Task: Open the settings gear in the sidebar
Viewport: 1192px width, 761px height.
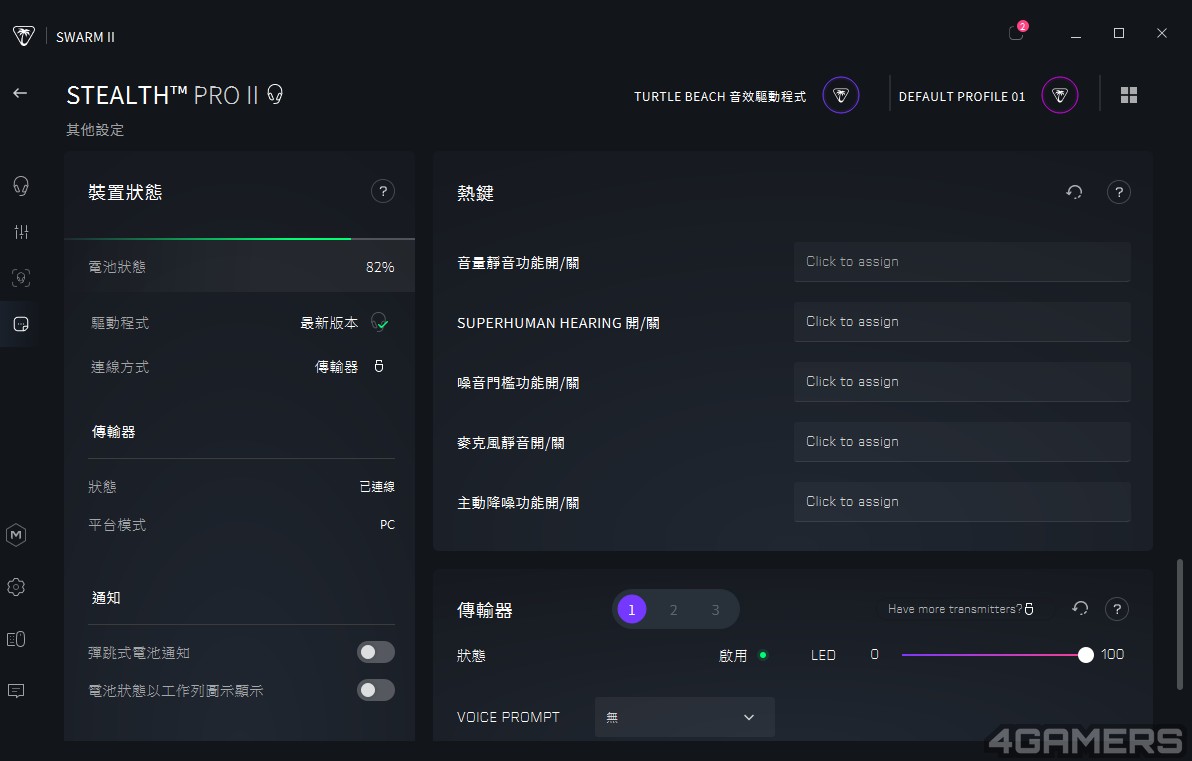Action: point(16,587)
